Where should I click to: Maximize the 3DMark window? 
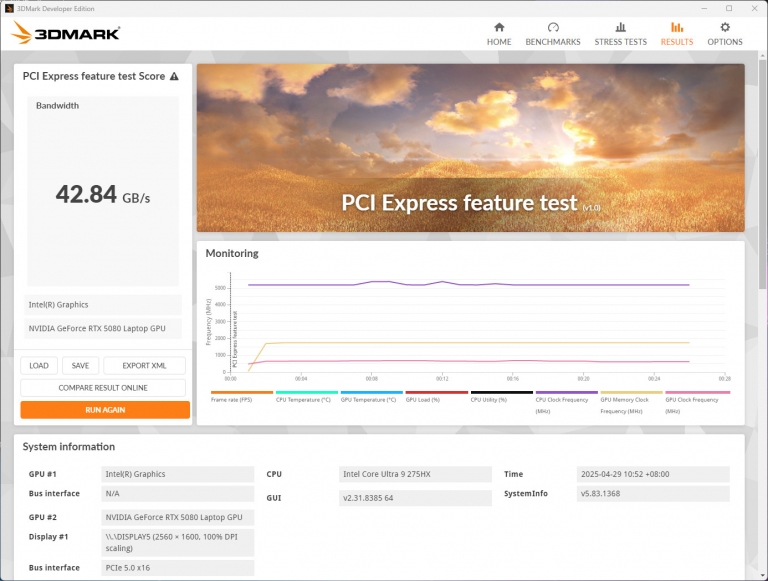pos(729,8)
